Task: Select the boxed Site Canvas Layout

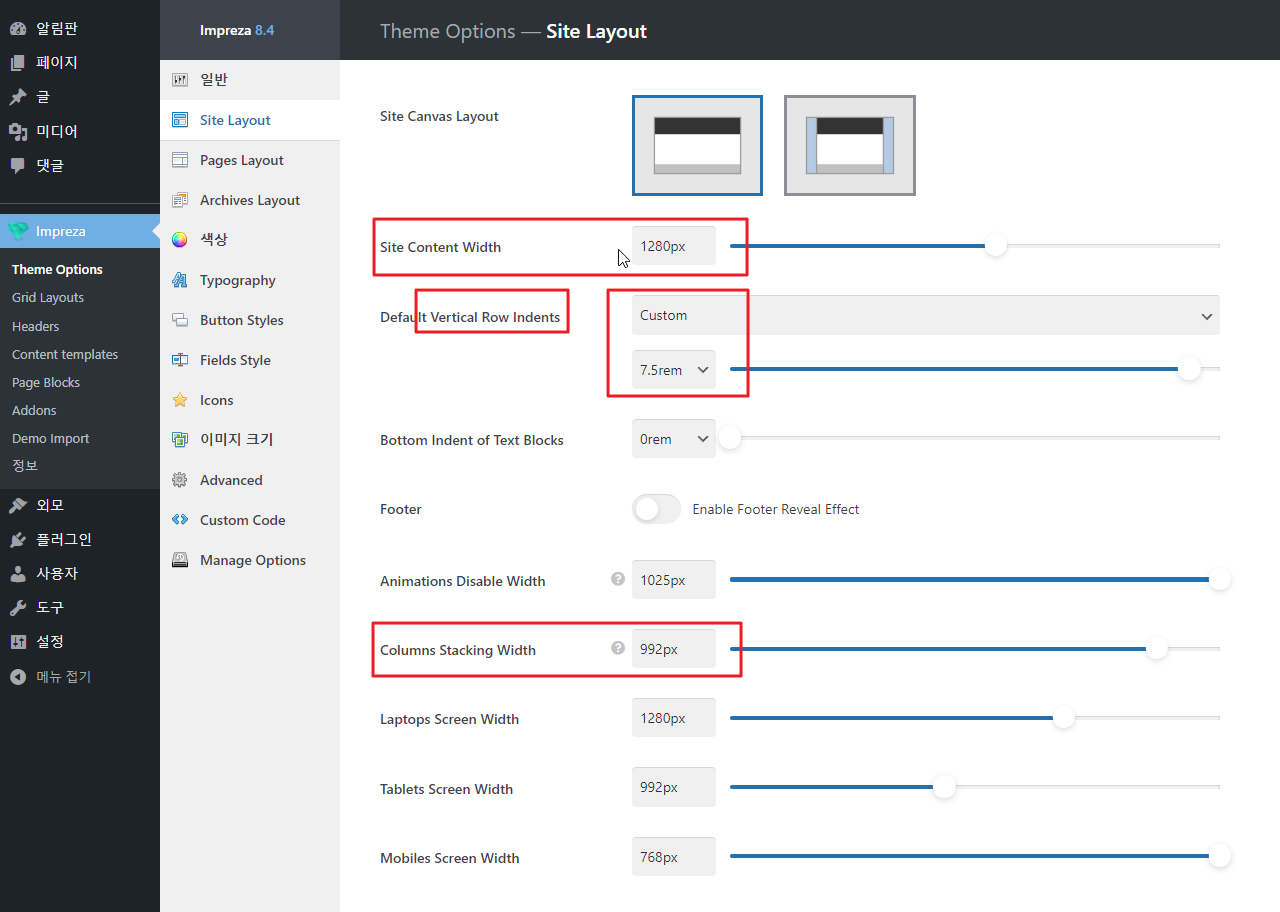Action: pos(850,145)
